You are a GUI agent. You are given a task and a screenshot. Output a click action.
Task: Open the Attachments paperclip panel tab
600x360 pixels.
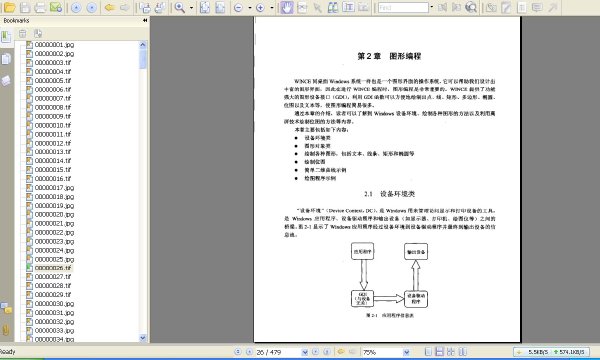[x=6, y=329]
